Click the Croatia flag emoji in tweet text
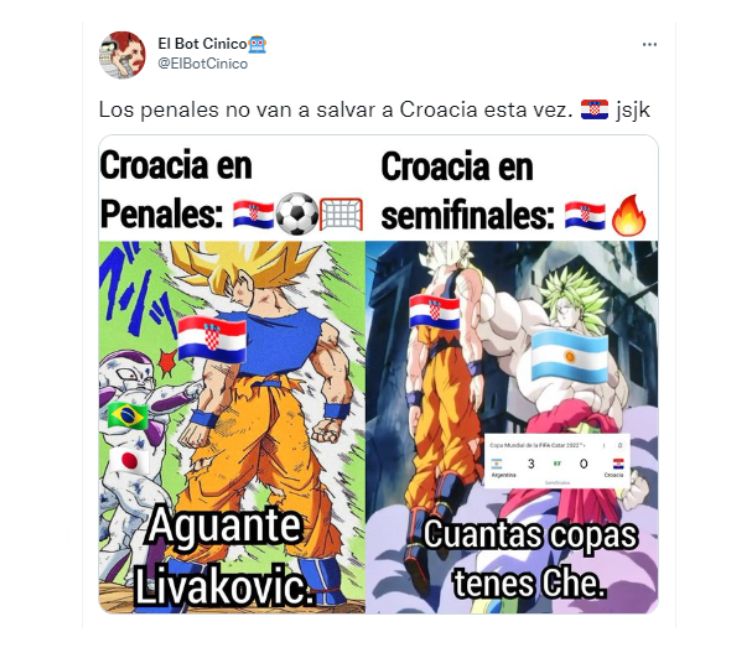The height and width of the screenshot is (650, 750). tap(594, 110)
